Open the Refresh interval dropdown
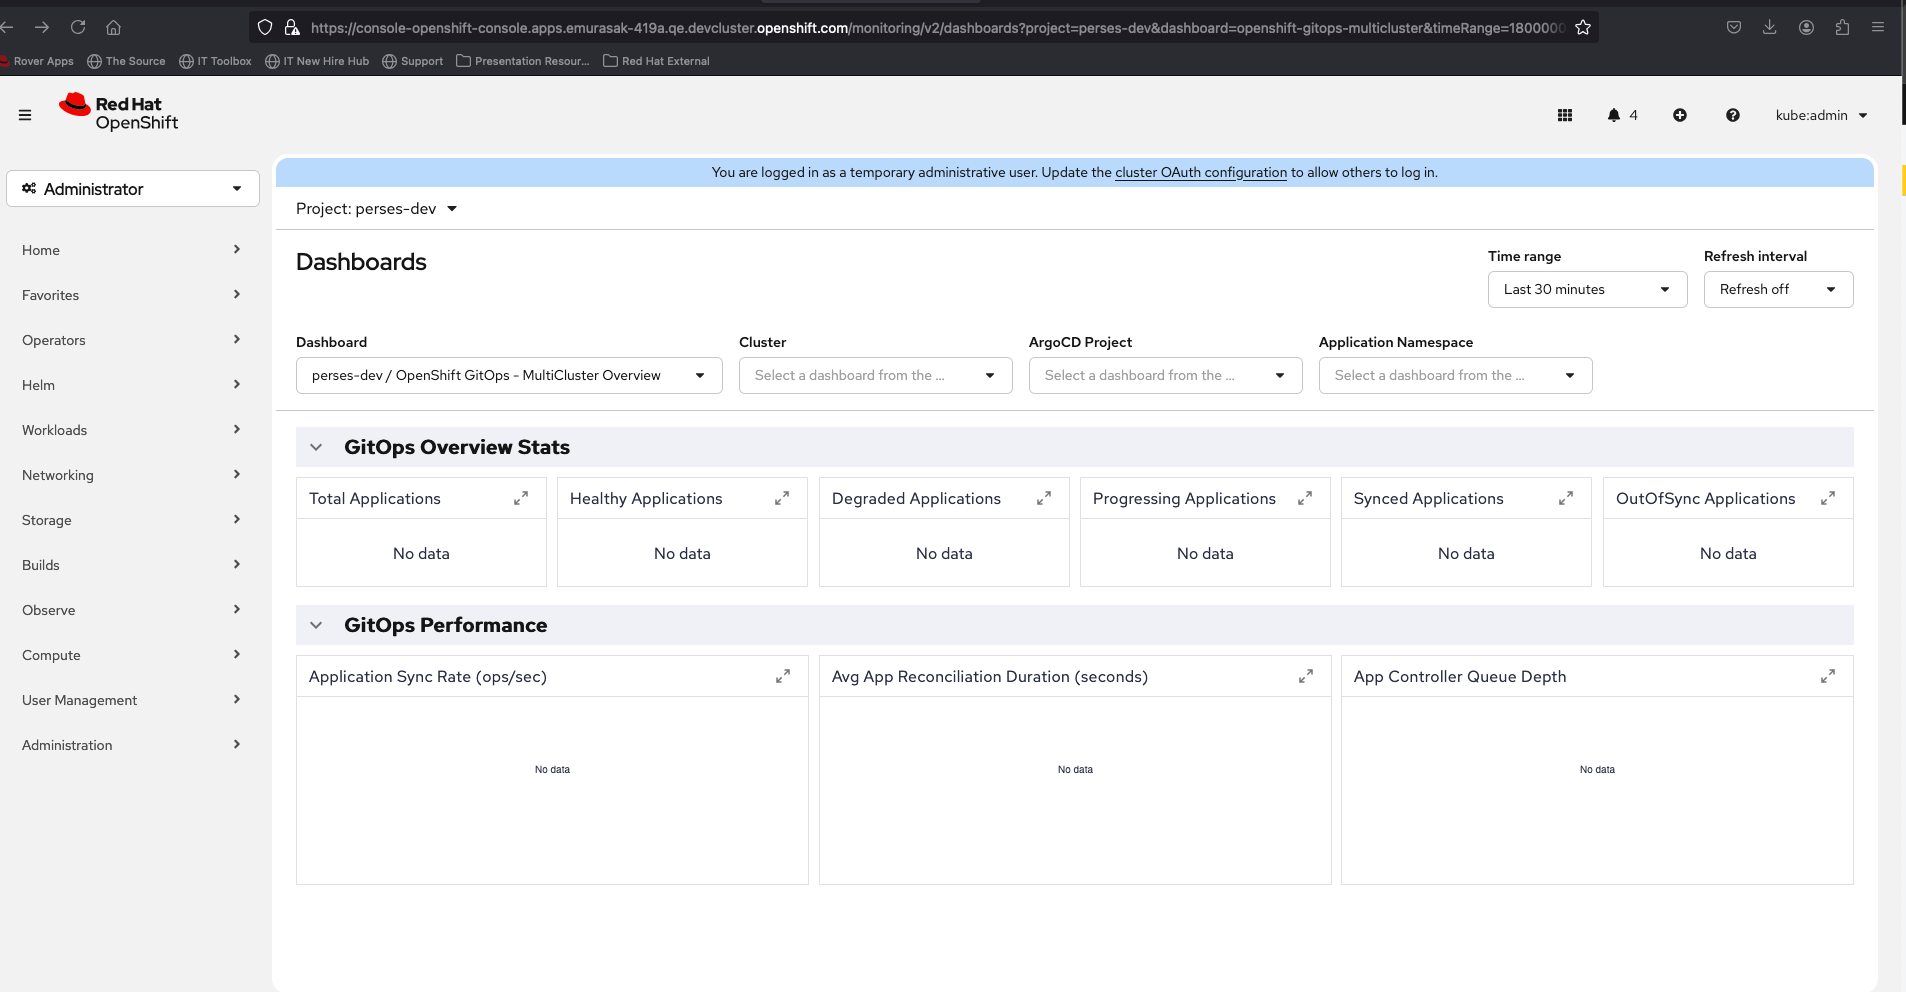 [x=1778, y=289]
